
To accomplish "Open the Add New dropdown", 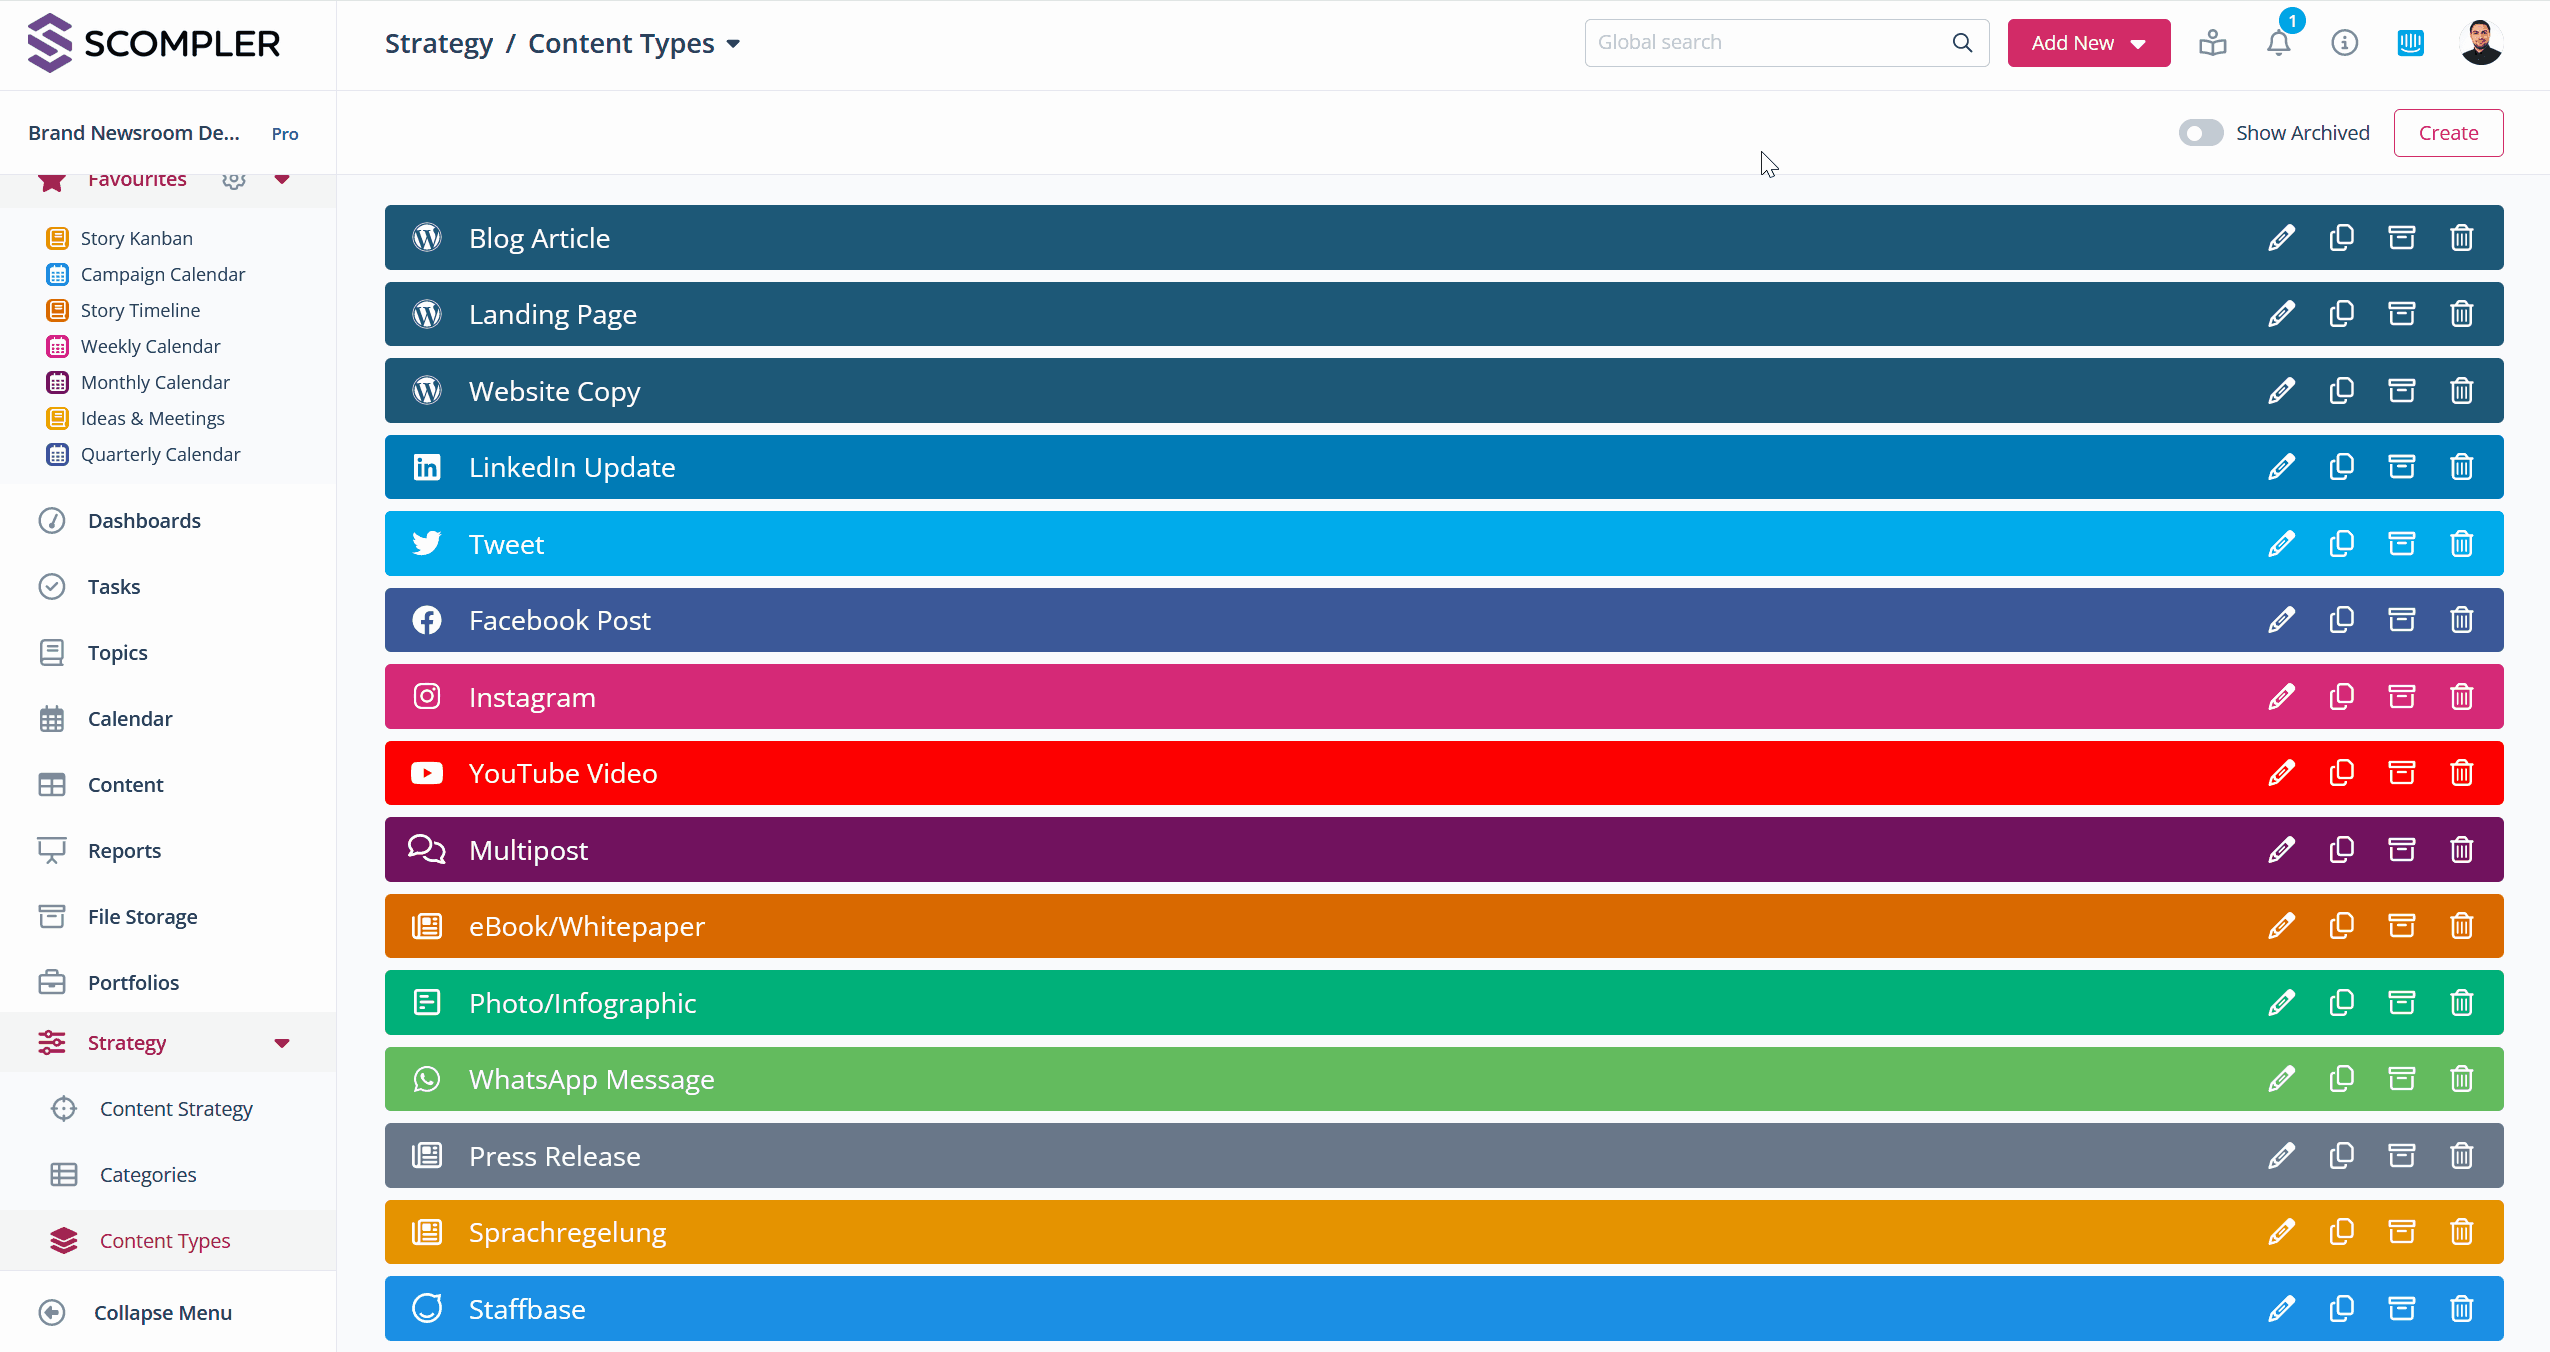I will (x=2088, y=43).
